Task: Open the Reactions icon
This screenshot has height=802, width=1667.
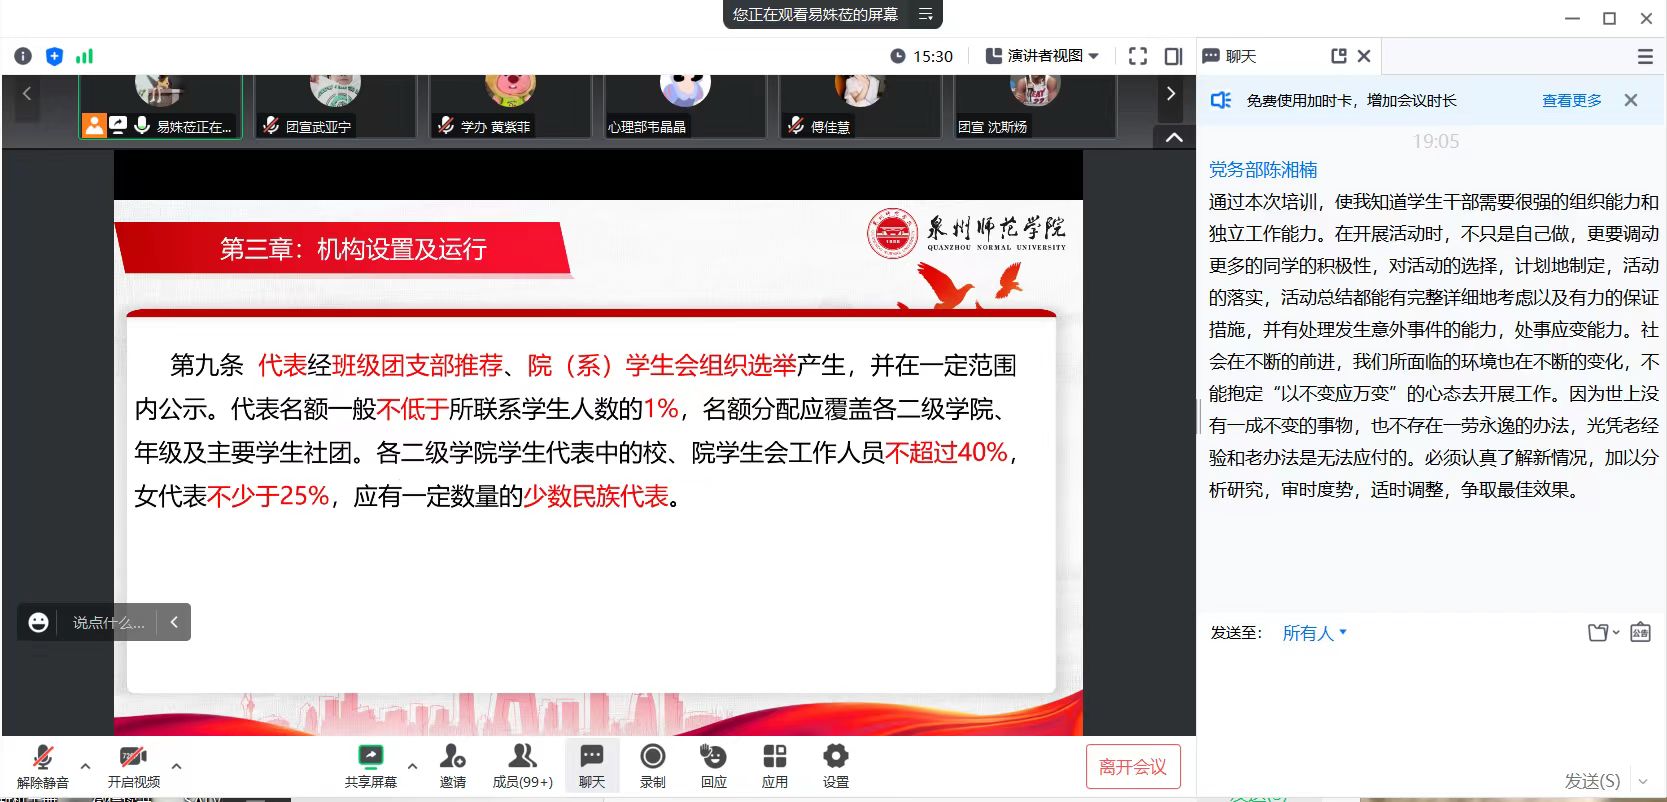Action: [713, 765]
